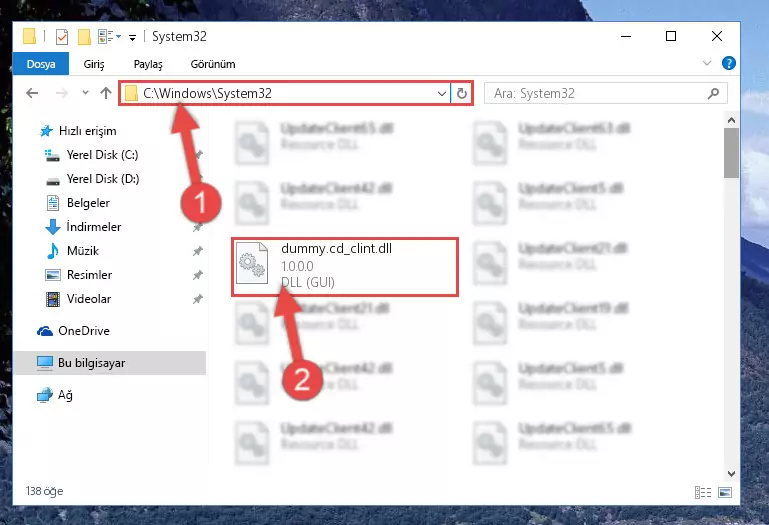The width and height of the screenshot is (769, 525).
Task: Click the Ara: System32 search box
Action: [605, 93]
